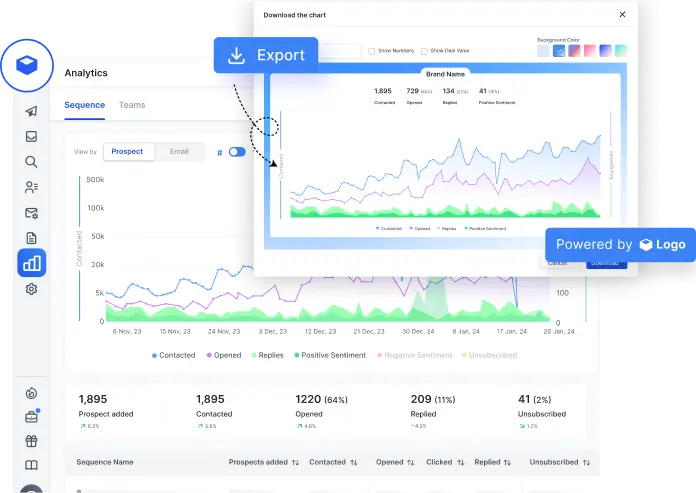This screenshot has width=696, height=493.
Task: Pick the pink background color swatch
Action: click(590, 51)
